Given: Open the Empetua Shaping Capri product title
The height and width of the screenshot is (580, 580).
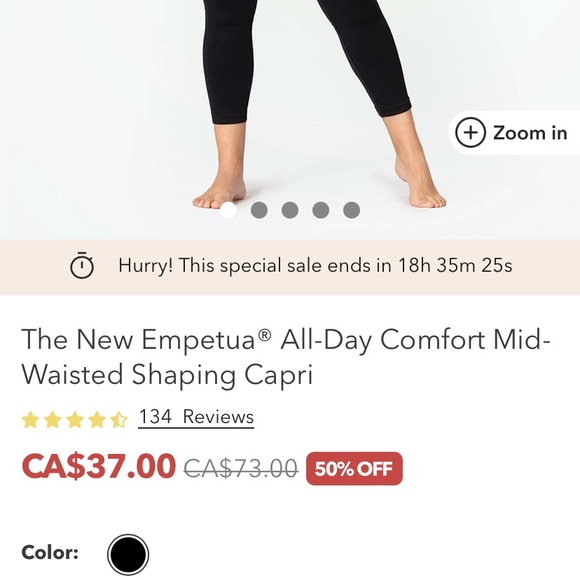Looking at the screenshot, I should (286, 357).
